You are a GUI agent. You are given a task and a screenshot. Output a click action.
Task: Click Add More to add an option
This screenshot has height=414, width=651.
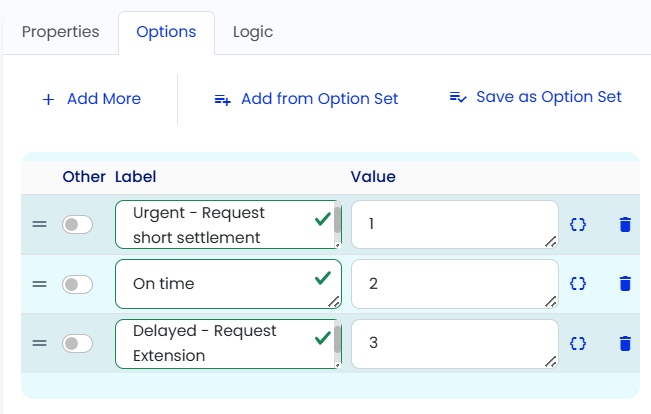92,99
